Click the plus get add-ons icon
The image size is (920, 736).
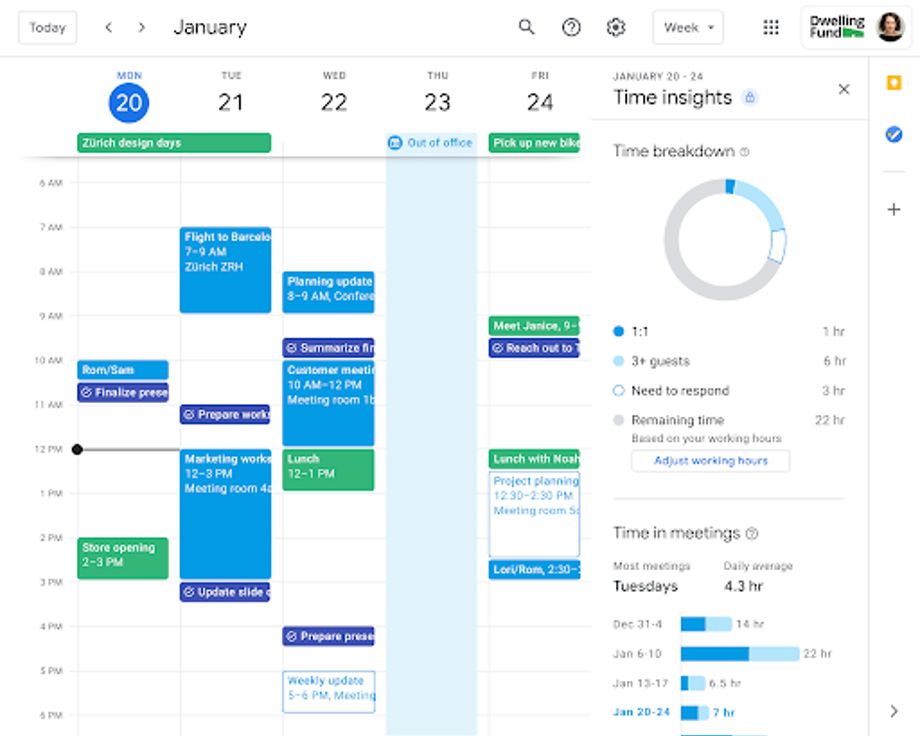pos(894,210)
